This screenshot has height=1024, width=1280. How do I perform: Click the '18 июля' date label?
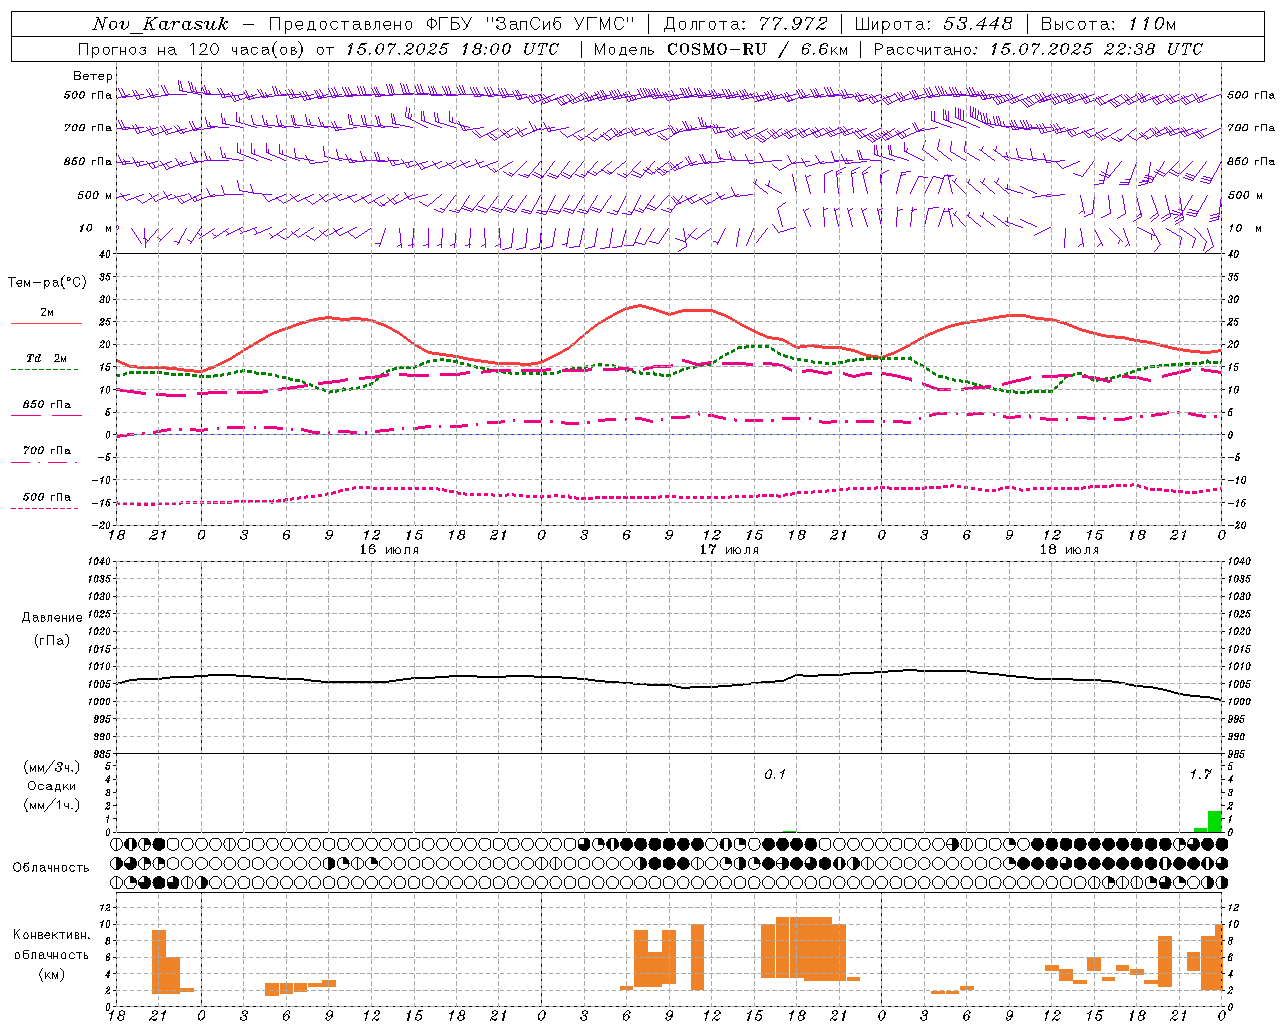[1069, 549]
